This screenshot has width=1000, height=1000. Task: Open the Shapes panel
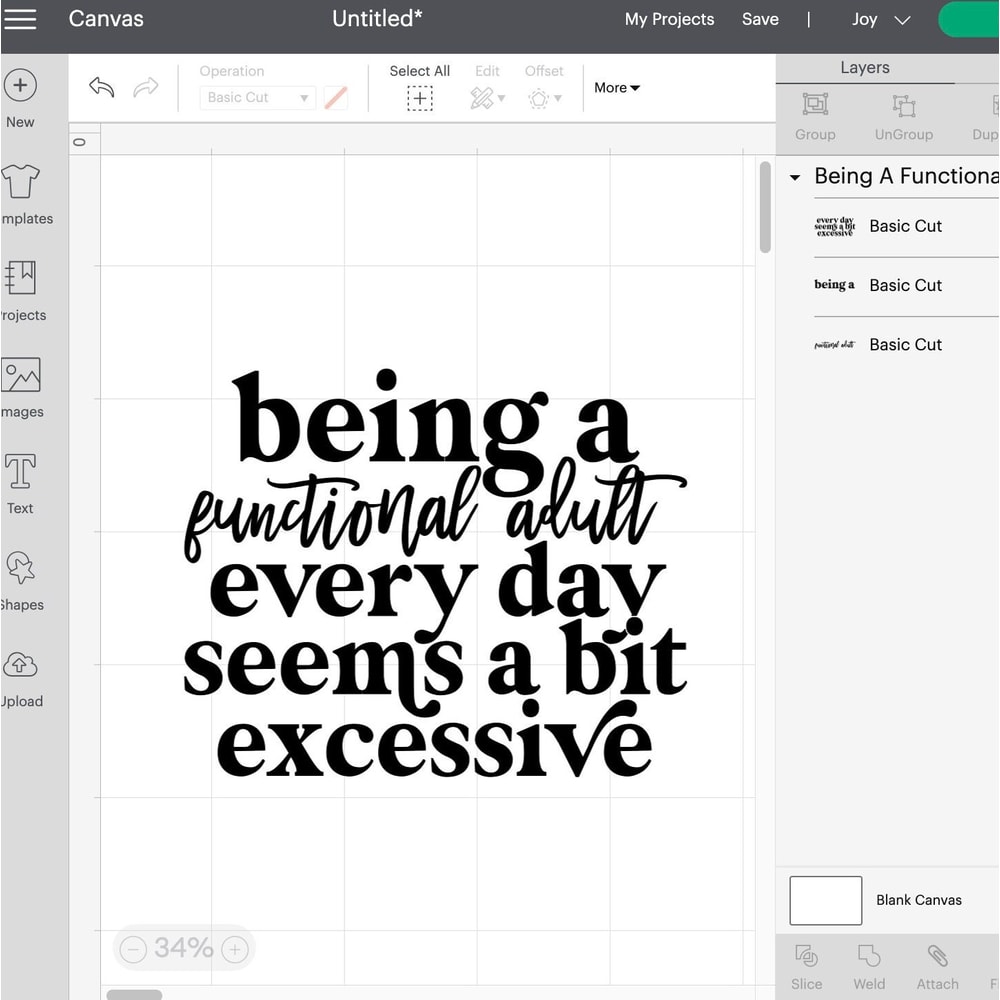(x=21, y=578)
